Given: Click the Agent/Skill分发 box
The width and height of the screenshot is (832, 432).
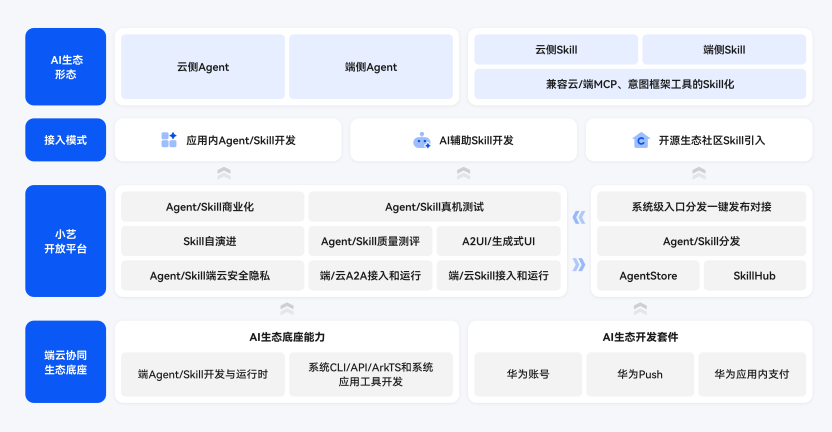Looking at the screenshot, I should (x=701, y=241).
